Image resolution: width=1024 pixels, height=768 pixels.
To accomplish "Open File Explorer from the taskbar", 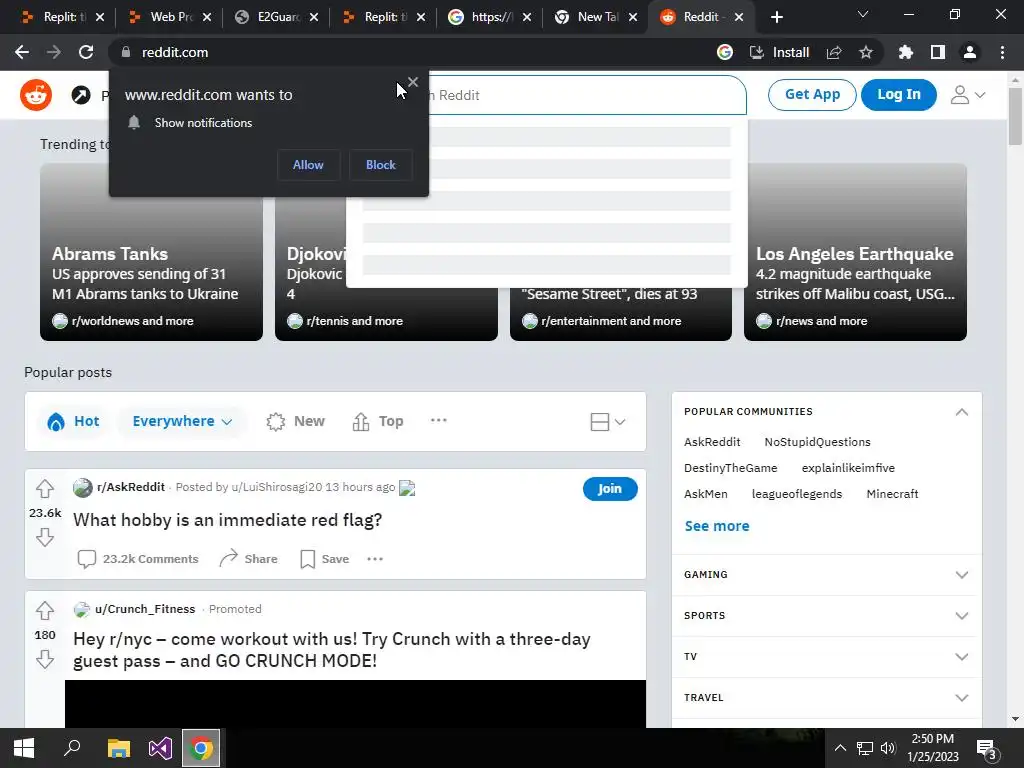I will [x=118, y=748].
